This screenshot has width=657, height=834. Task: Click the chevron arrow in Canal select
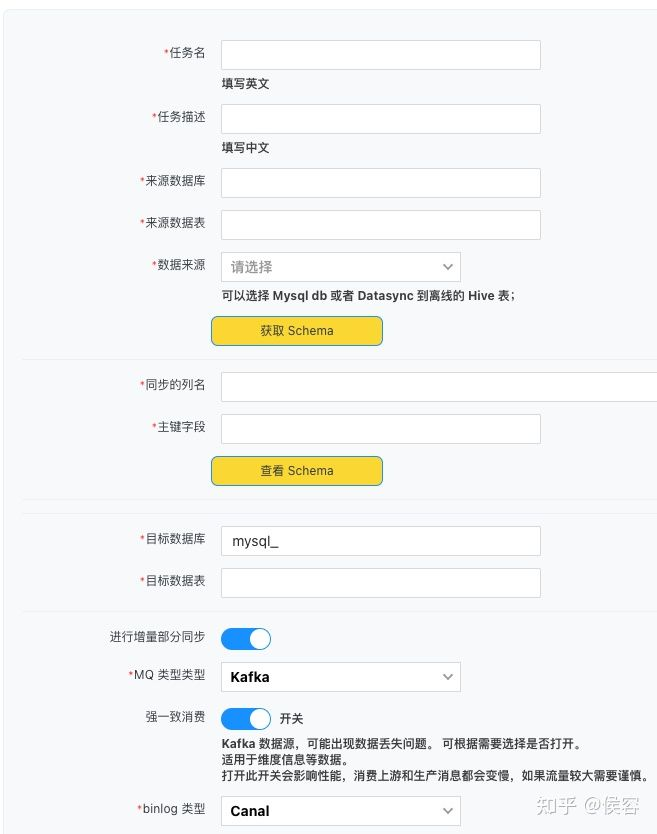click(x=448, y=811)
